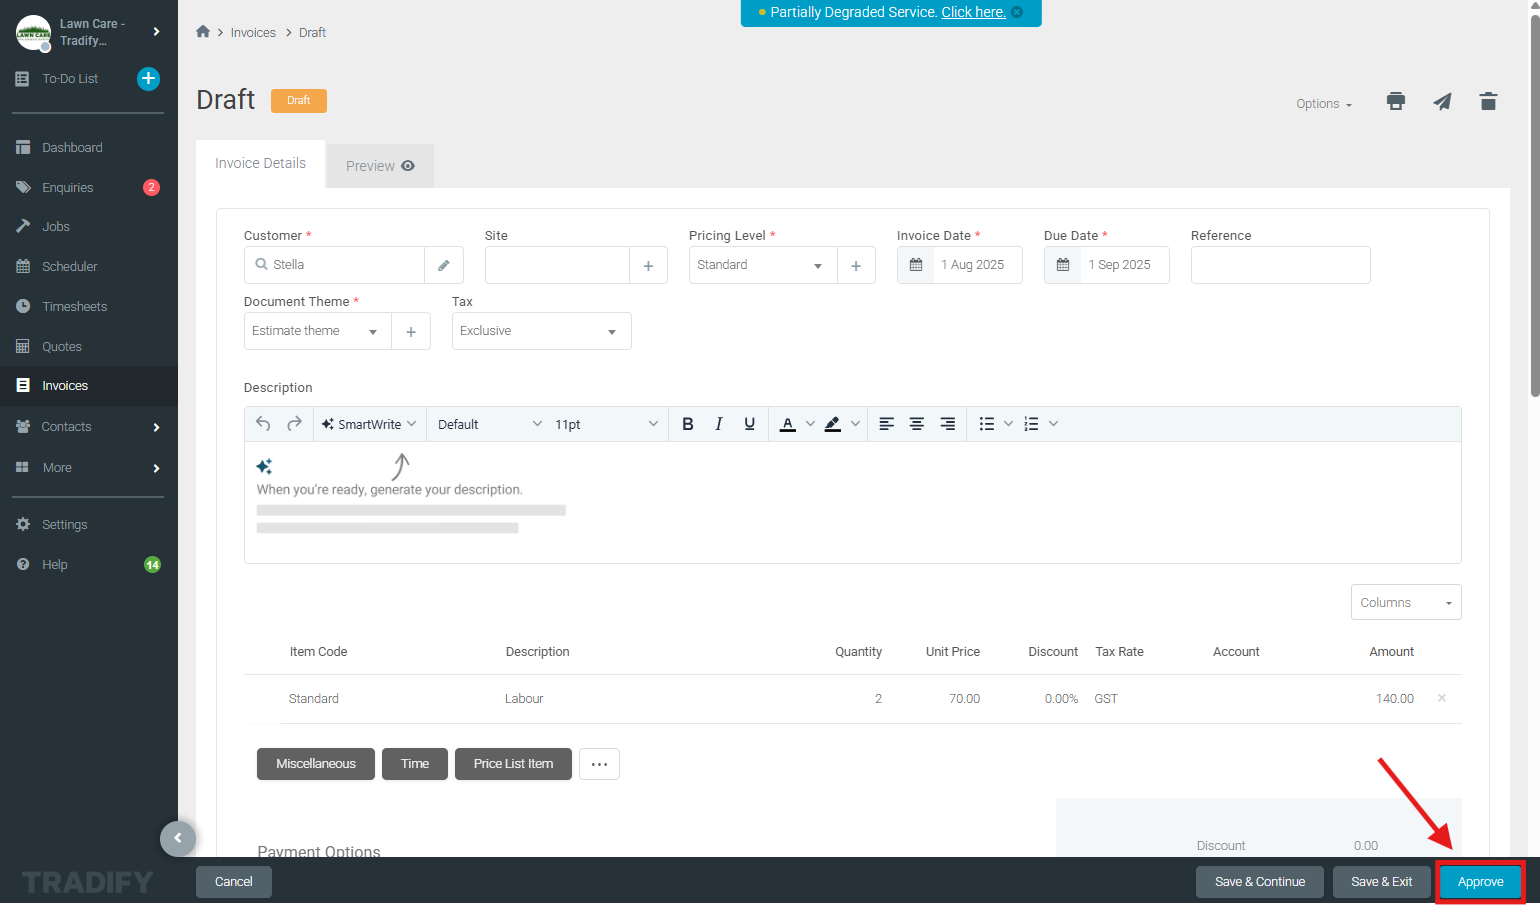This screenshot has height=905, width=1540.
Task: Add a new site with the plus button
Action: point(648,265)
